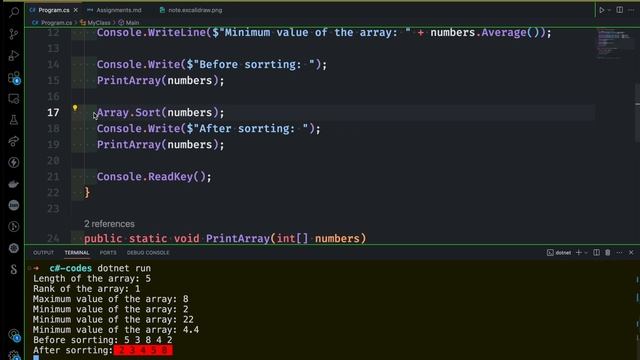Click line number 17 in gutter

click(x=53, y=113)
